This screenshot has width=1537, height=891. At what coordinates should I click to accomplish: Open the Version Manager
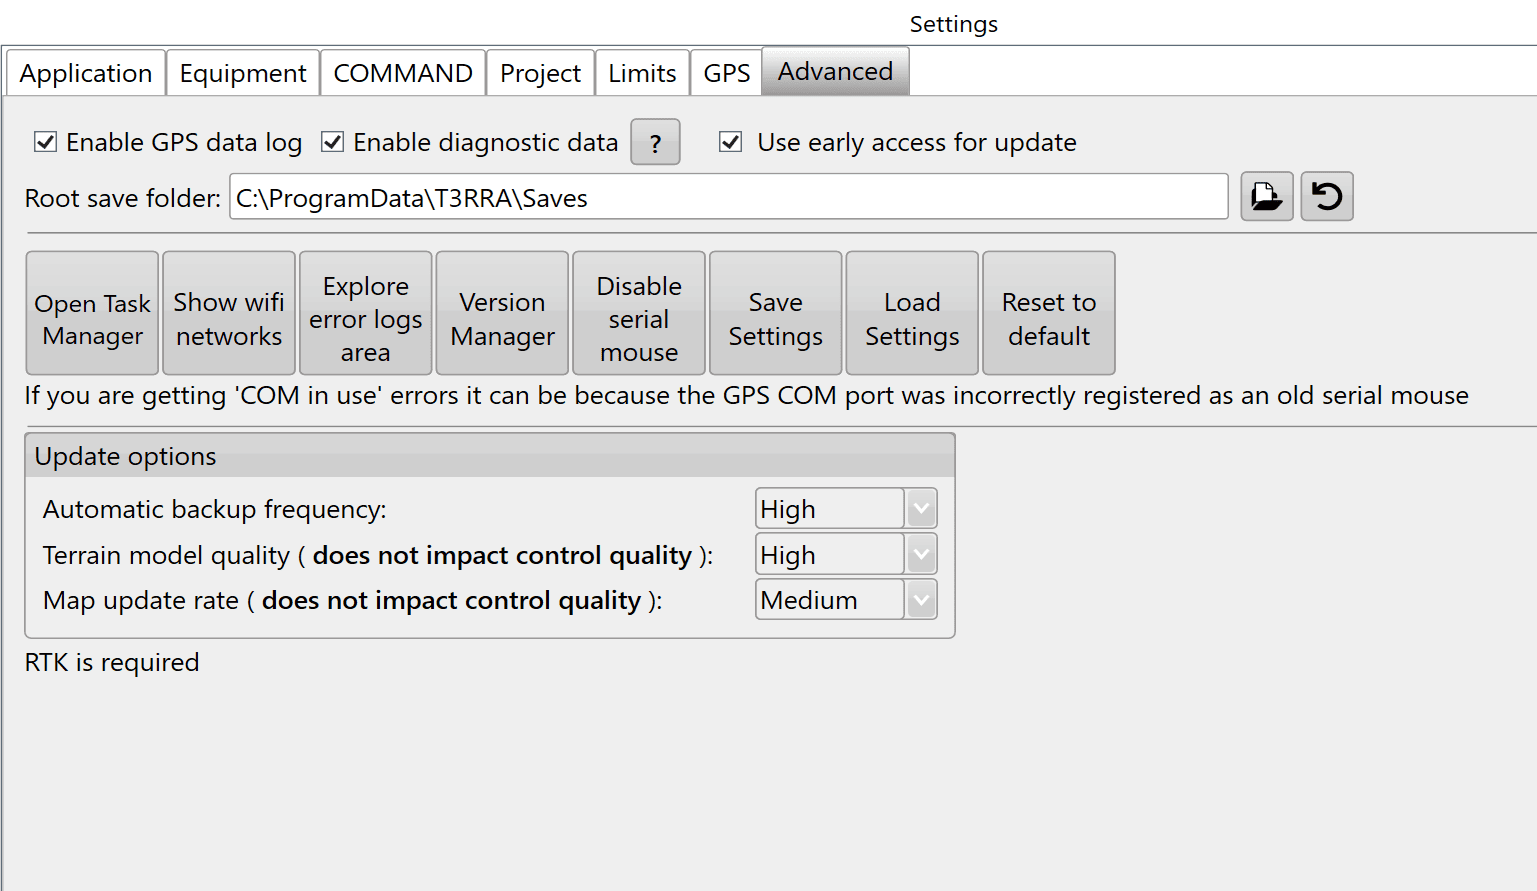pyautogui.click(x=502, y=313)
